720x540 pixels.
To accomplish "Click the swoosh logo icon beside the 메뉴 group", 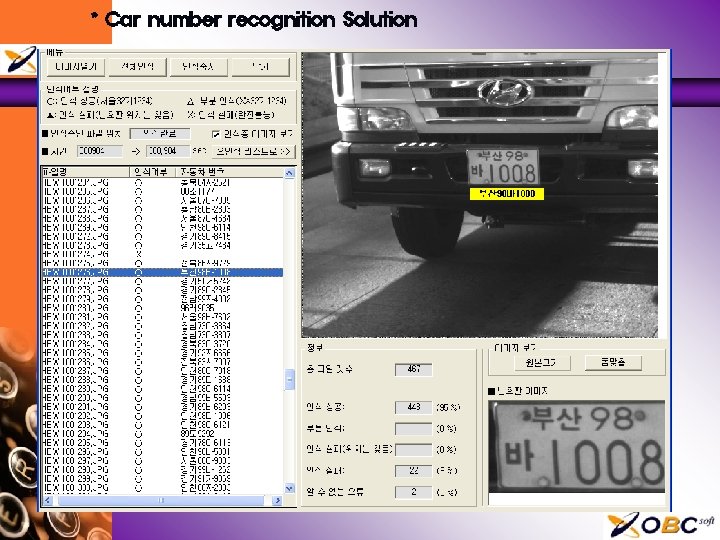I will pyautogui.click(x=19, y=60).
